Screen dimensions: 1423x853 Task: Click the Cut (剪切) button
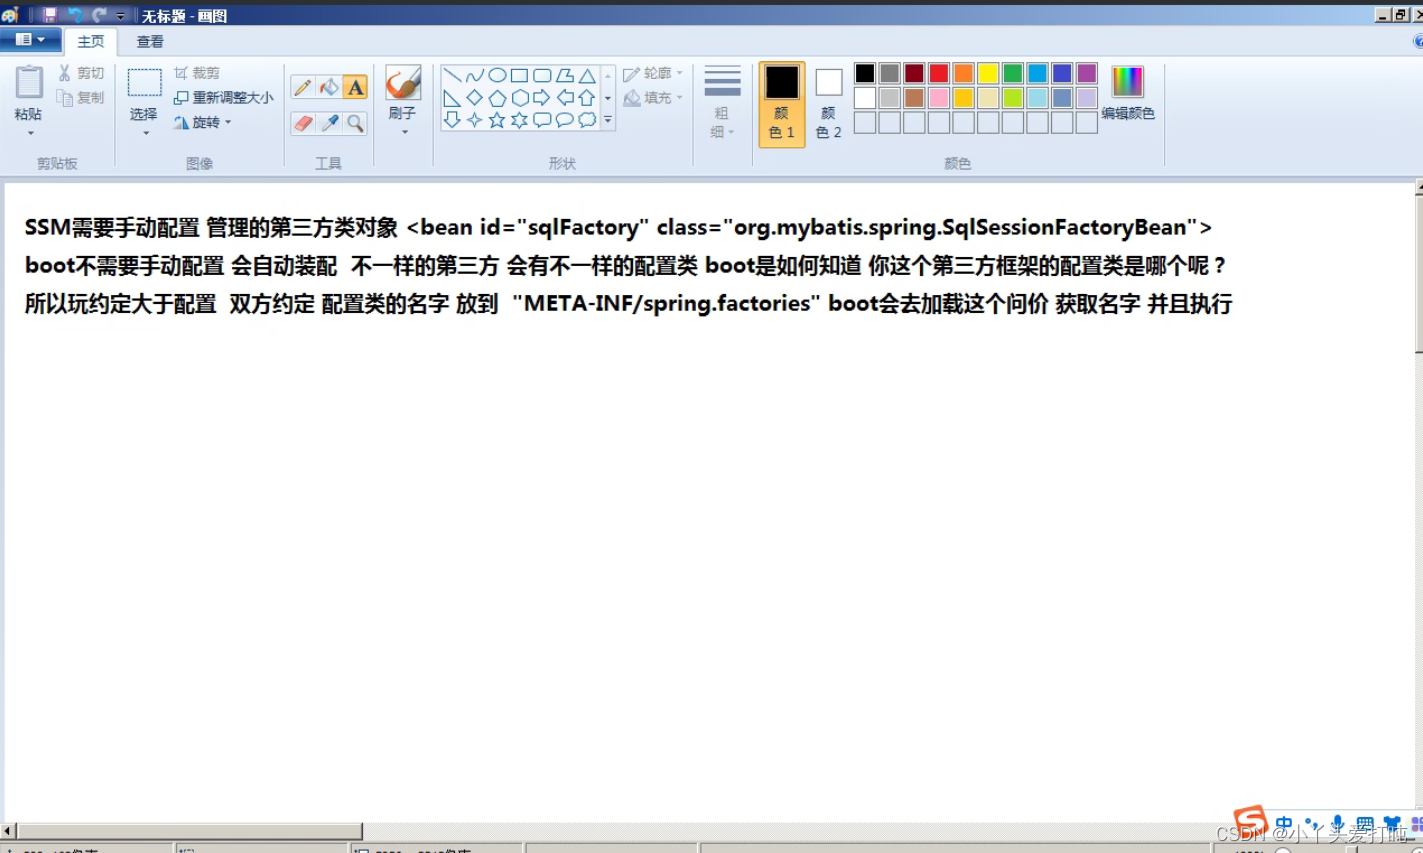(81, 73)
